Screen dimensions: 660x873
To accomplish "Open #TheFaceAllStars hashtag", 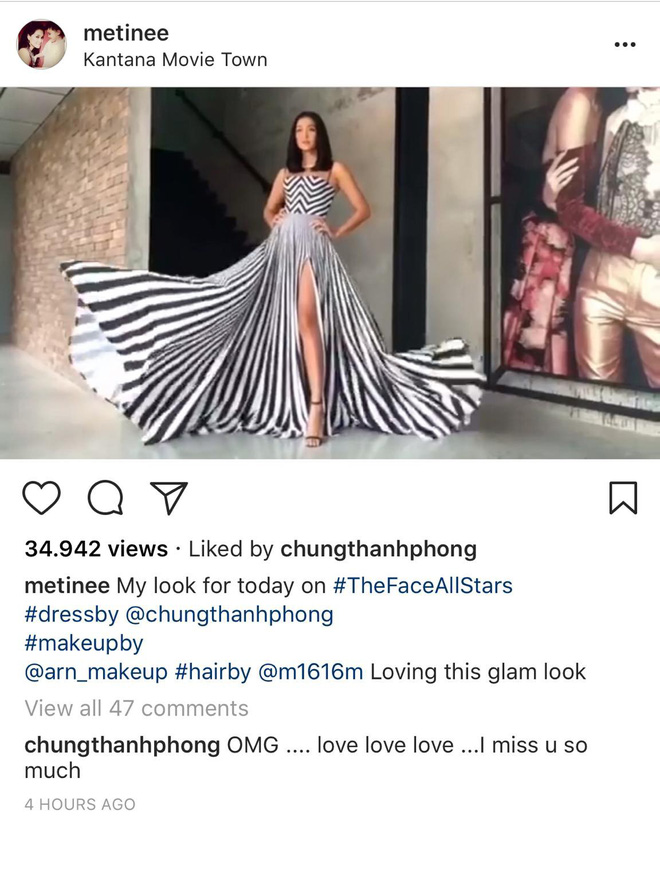I will click(x=423, y=586).
